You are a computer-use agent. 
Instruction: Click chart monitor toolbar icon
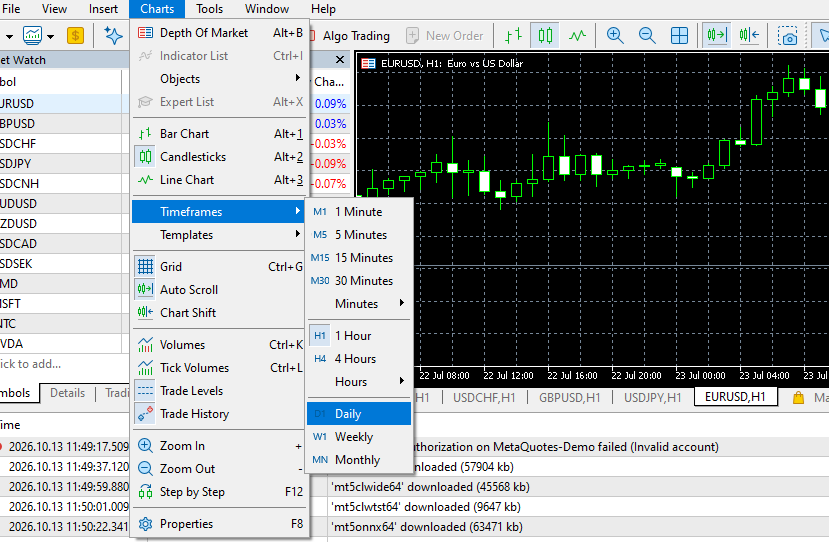tap(32, 36)
